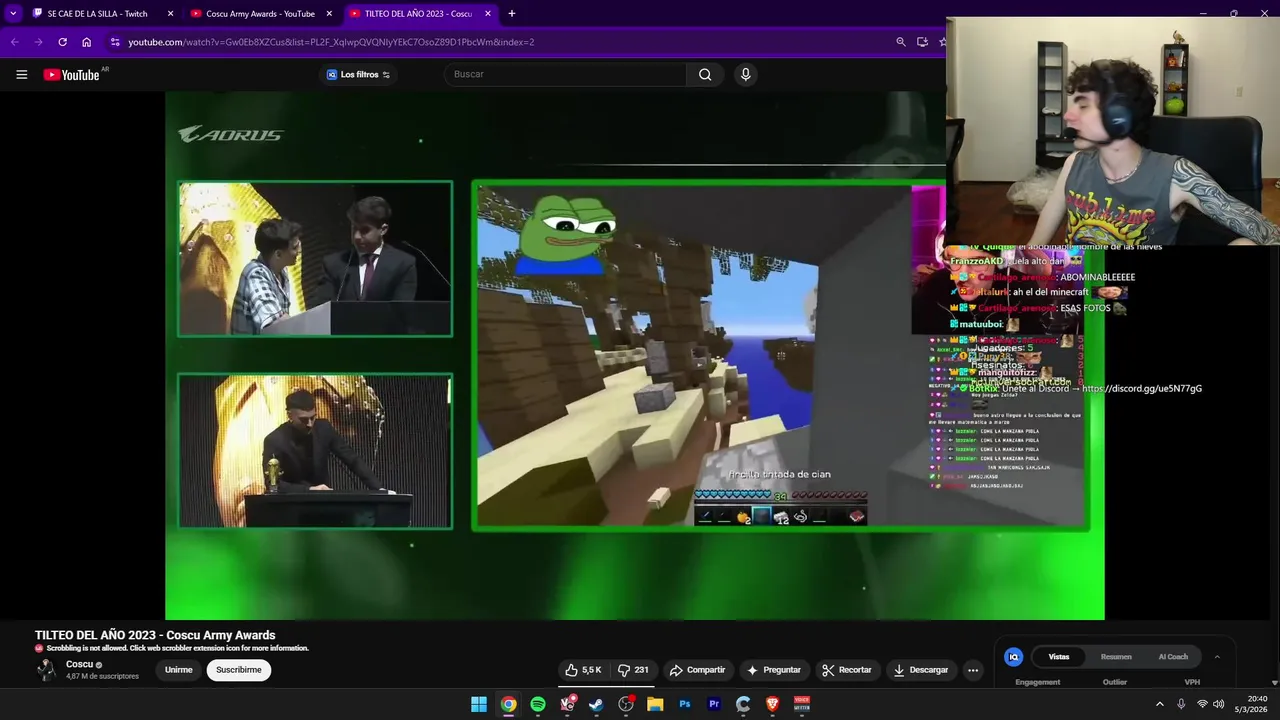Open OBS Studio from the taskbar
This screenshot has width=1280, height=720.
626,704
